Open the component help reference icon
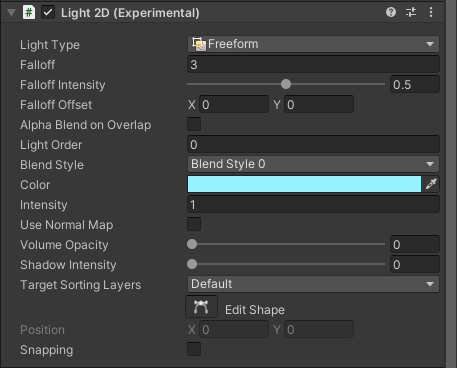The width and height of the screenshot is (457, 368). pos(391,12)
